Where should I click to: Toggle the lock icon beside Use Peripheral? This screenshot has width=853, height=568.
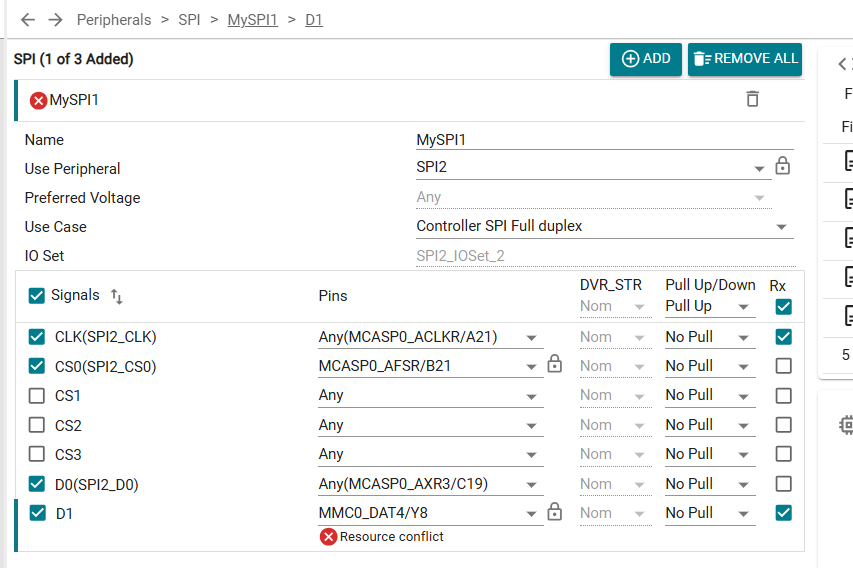(782, 165)
